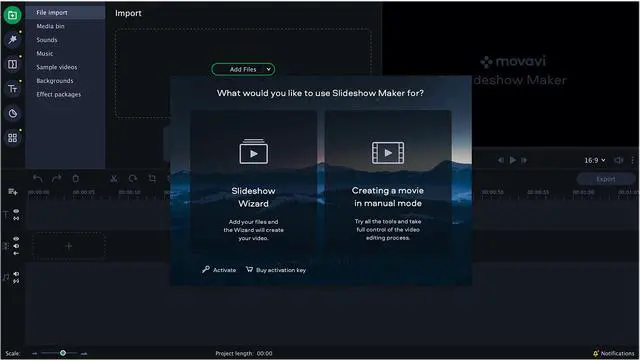Click the title track T icon
Screen dimensions: 640x361
pos(6,214)
